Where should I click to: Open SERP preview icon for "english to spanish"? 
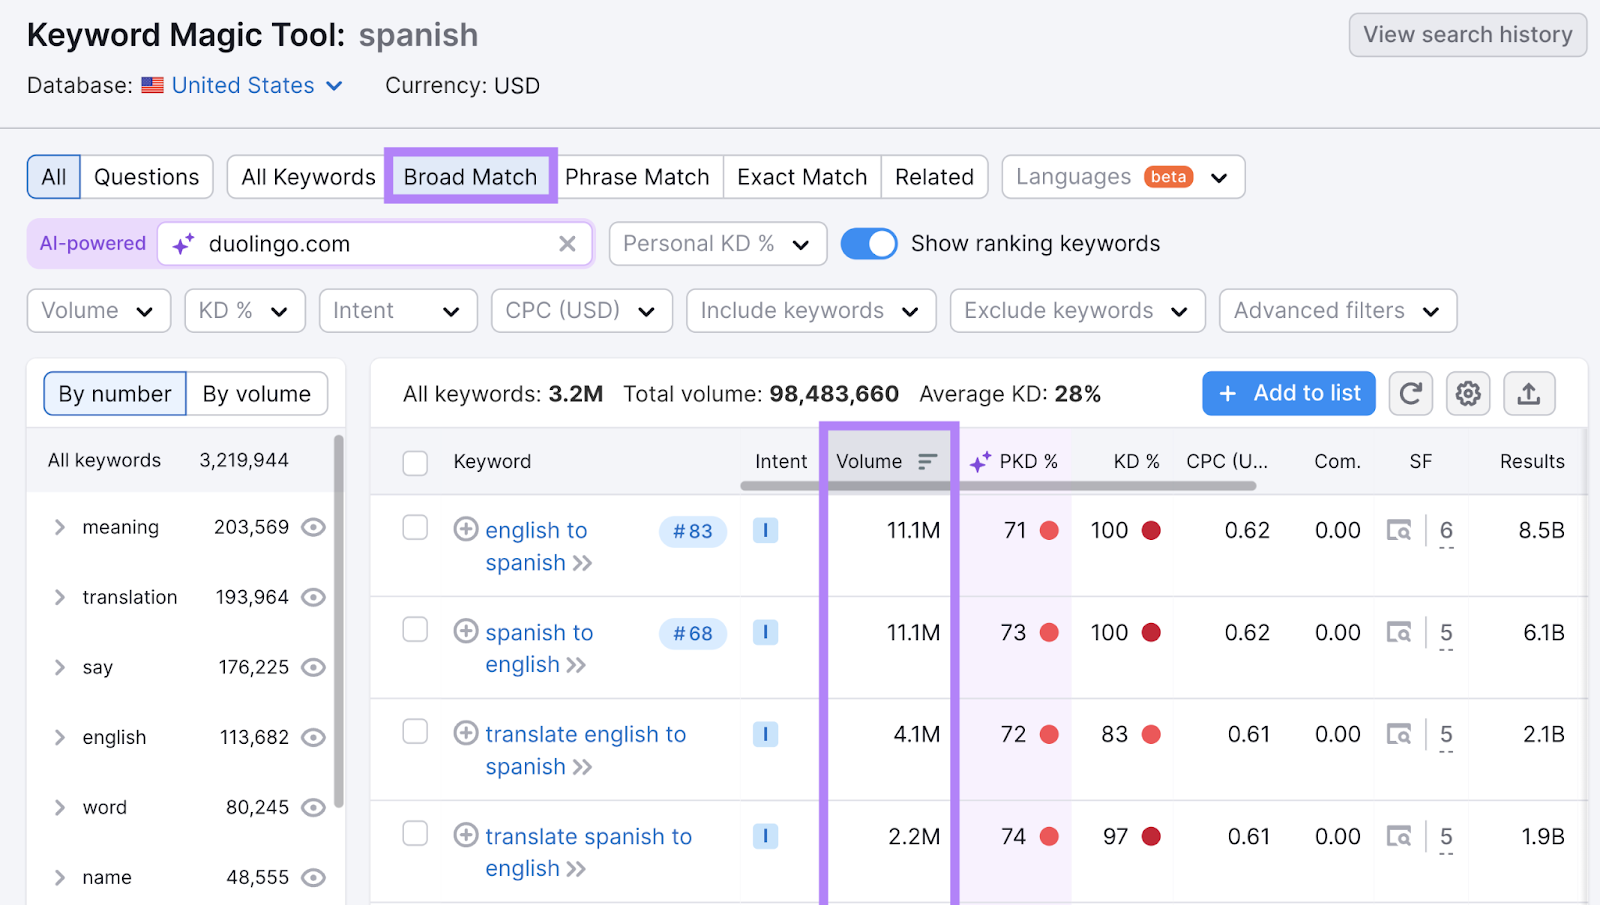[x=1400, y=530]
